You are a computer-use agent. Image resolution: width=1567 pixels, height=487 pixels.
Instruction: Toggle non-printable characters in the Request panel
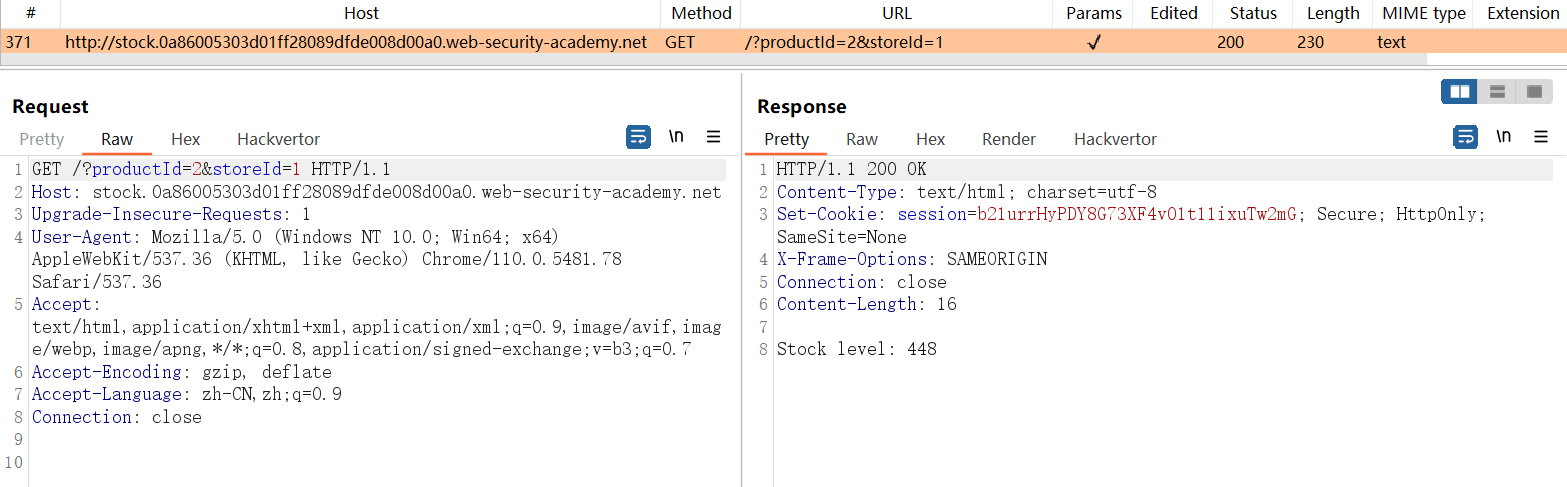coord(676,137)
